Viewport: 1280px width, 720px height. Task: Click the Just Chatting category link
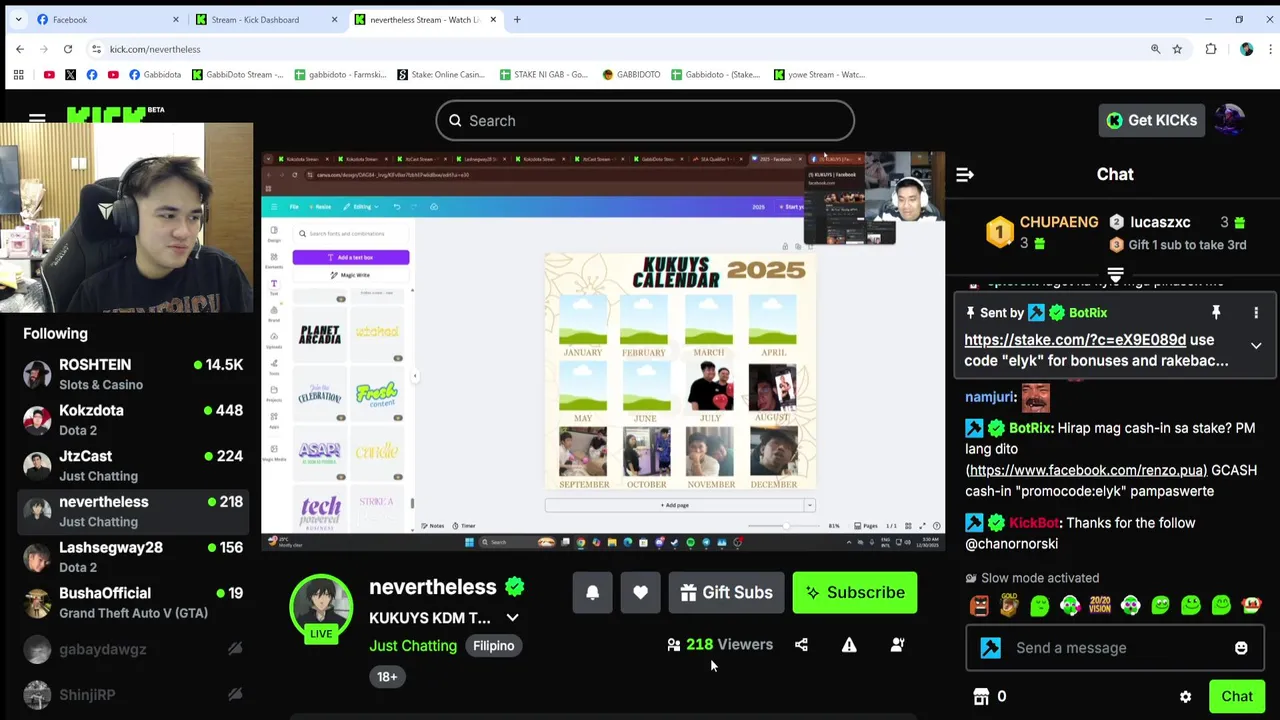pyautogui.click(x=413, y=646)
